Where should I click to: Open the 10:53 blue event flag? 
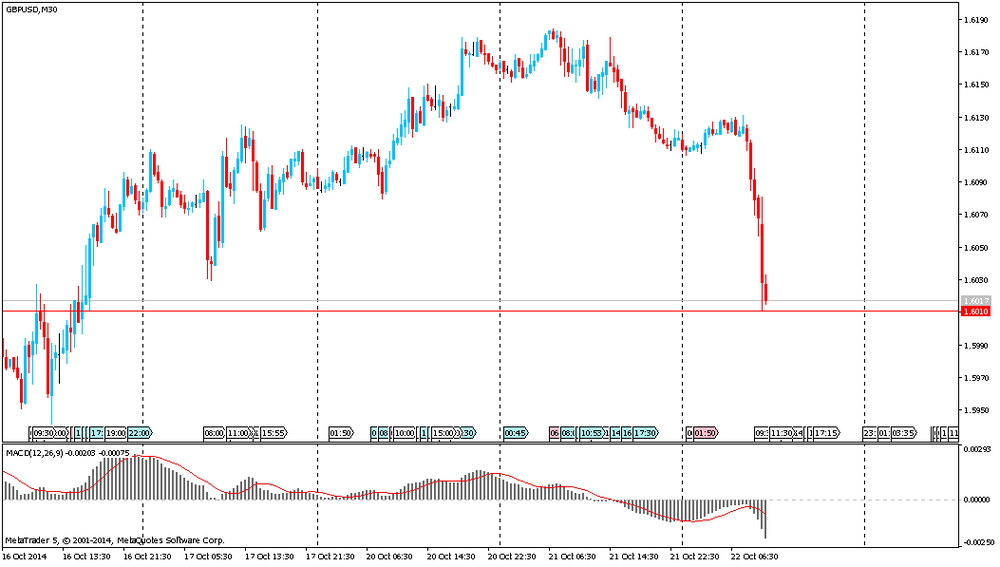pyautogui.click(x=592, y=433)
